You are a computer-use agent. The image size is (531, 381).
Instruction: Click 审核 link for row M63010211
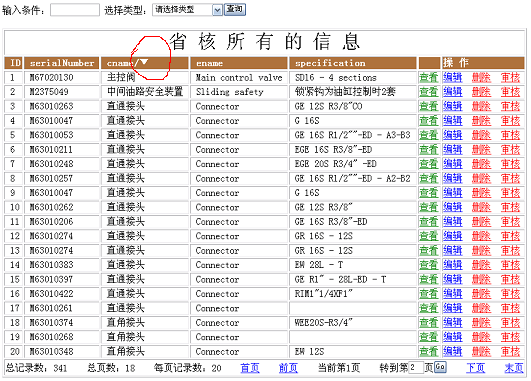510,149
